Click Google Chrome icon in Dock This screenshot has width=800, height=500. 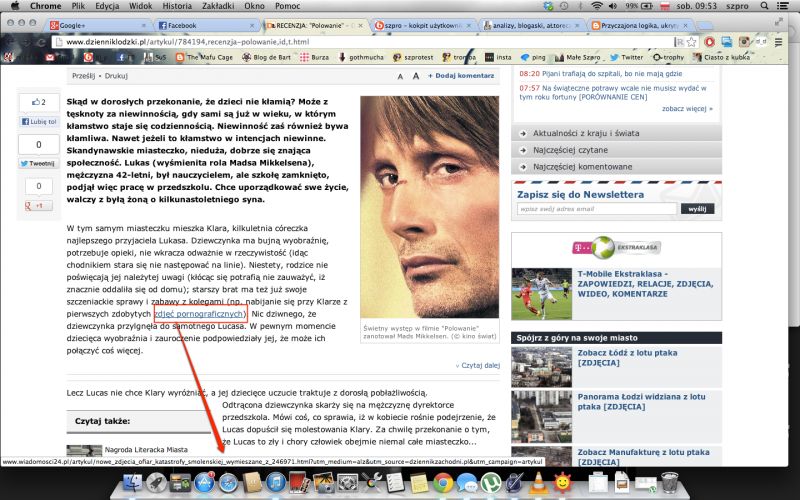pos(443,483)
